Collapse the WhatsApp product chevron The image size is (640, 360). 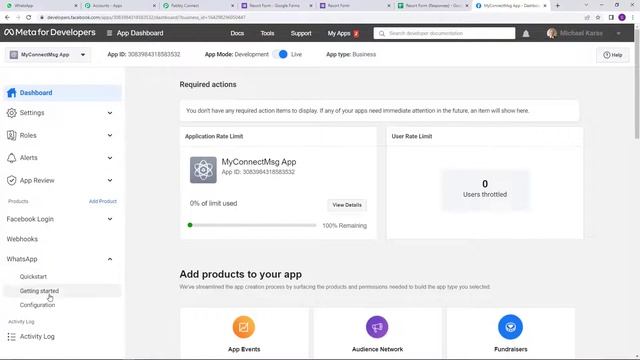coord(110,259)
